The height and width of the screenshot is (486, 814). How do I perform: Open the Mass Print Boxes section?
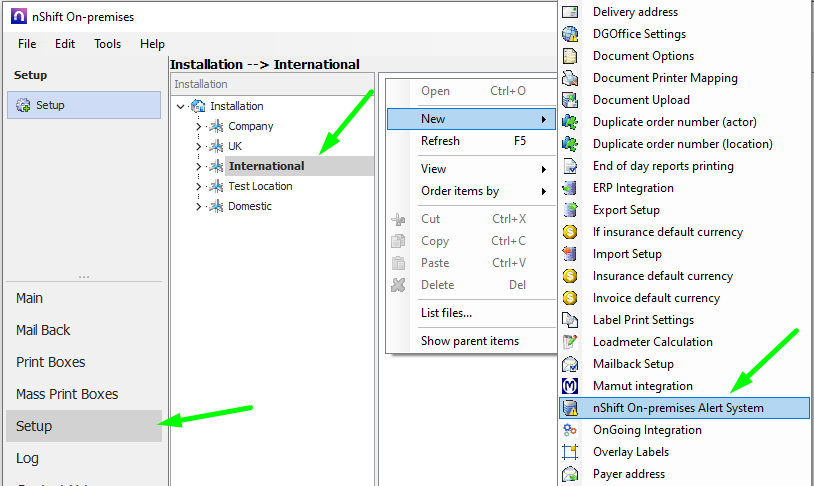pyautogui.click(x=67, y=394)
